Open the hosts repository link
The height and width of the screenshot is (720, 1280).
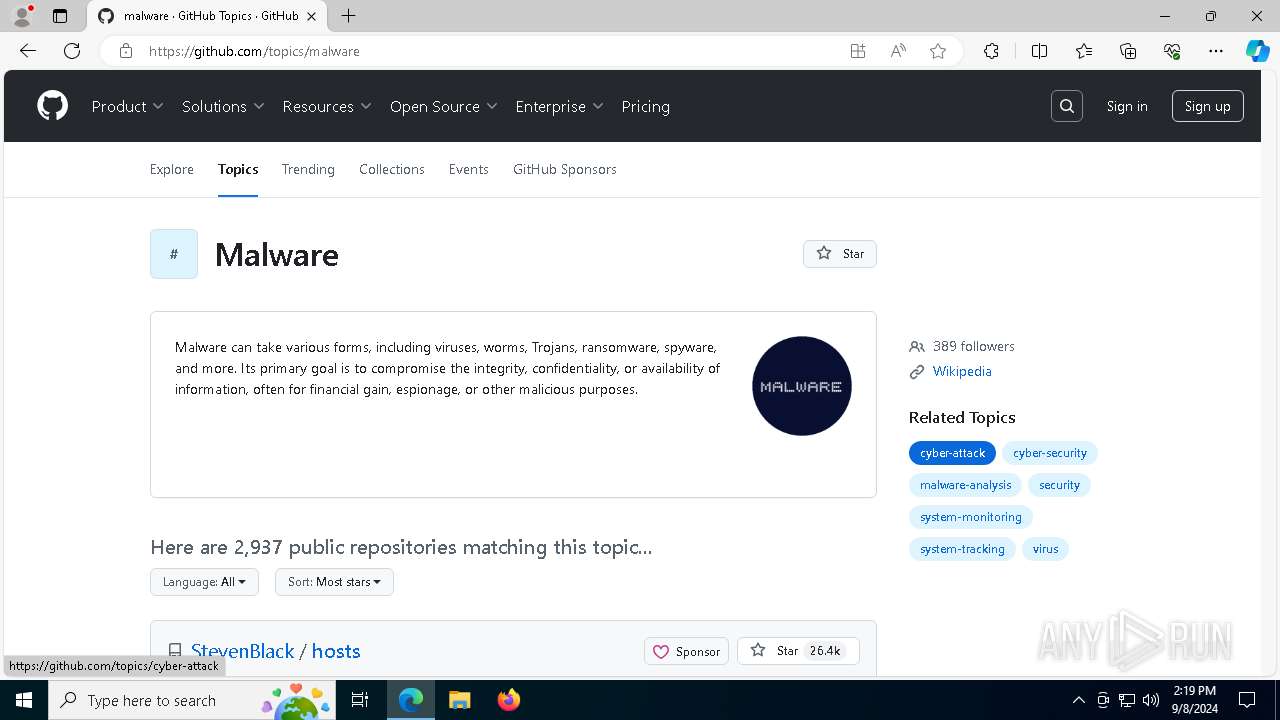pos(336,651)
